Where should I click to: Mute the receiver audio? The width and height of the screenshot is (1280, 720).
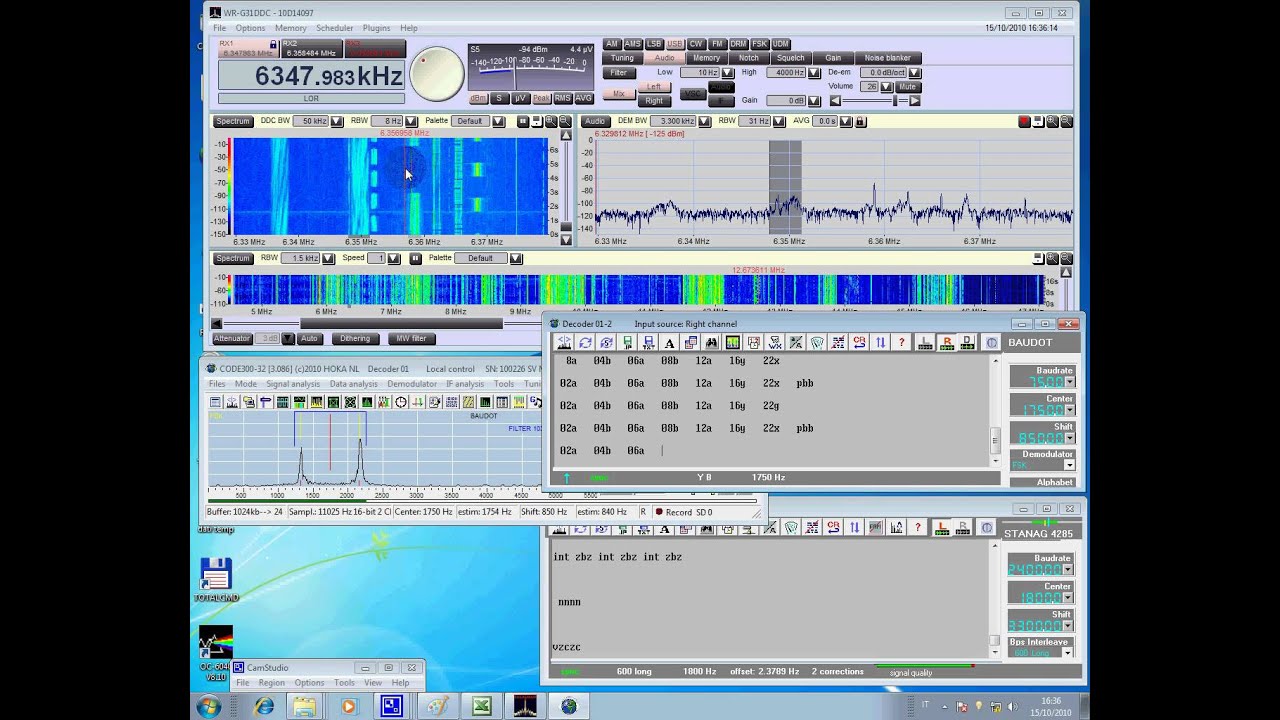(x=908, y=87)
